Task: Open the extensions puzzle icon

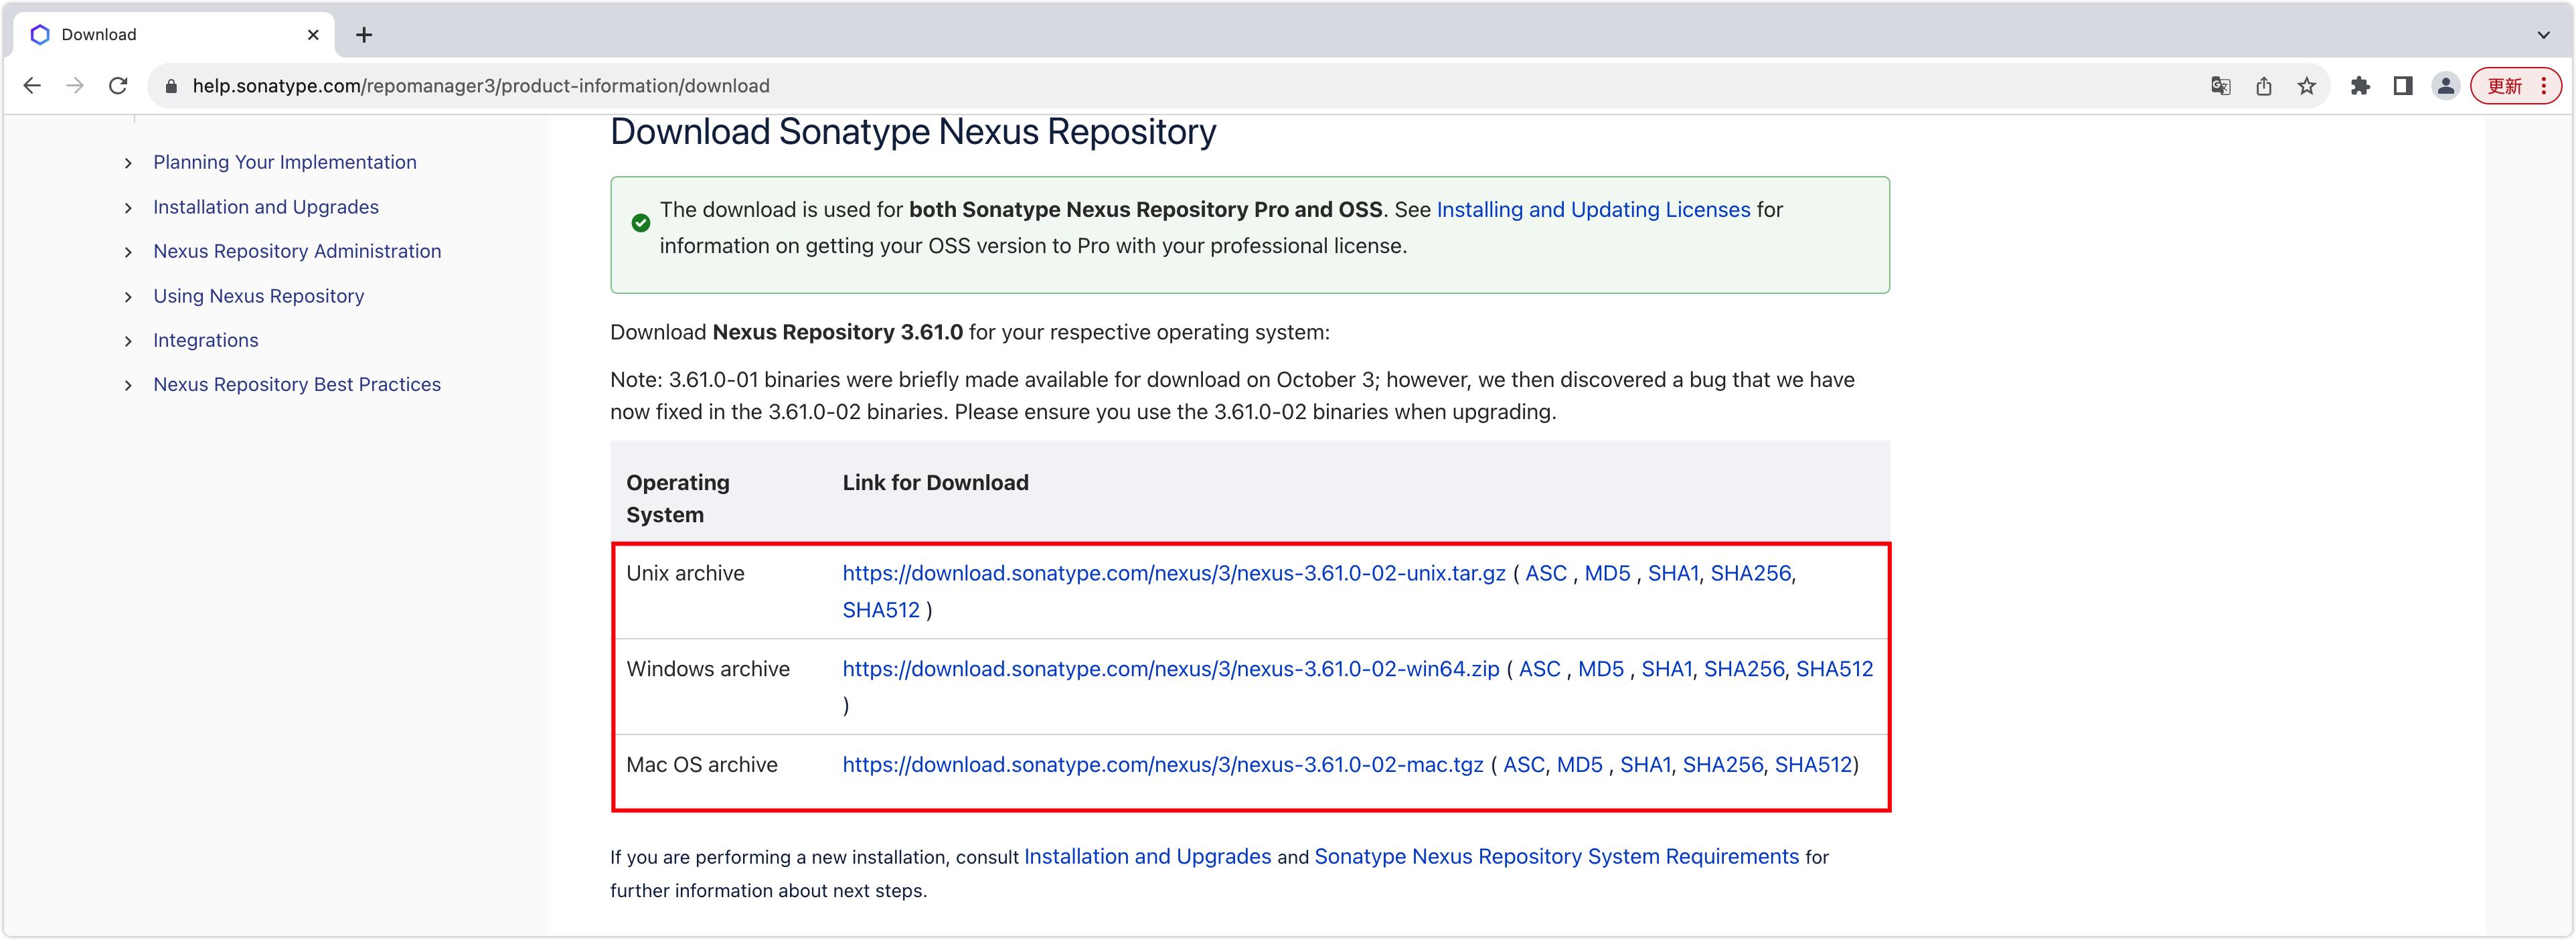Action: (2361, 86)
